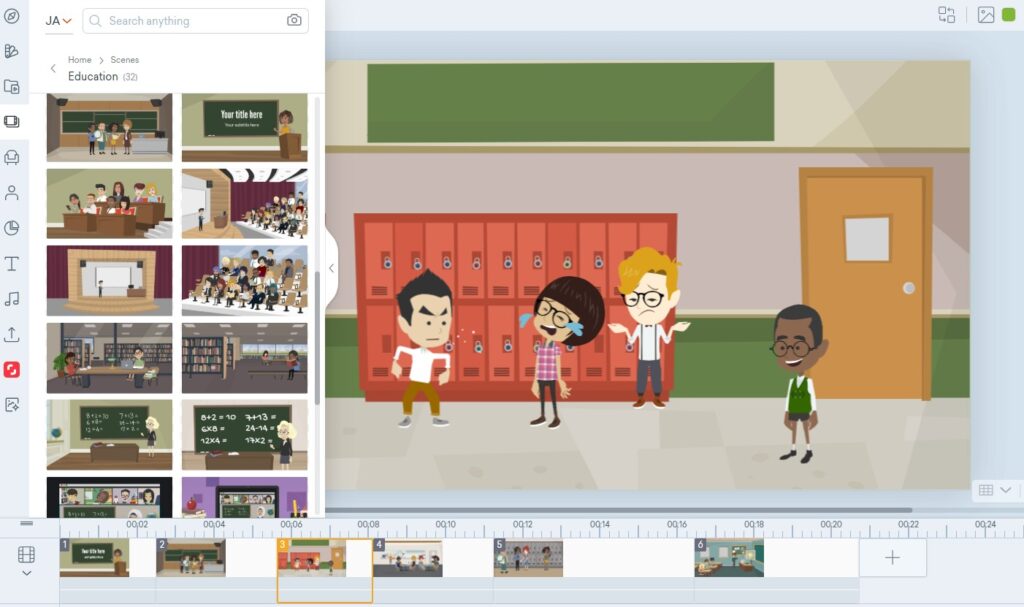Viewport: 1024px width, 607px height.
Task: Open the Text tool in sidebar
Action: click(12, 263)
